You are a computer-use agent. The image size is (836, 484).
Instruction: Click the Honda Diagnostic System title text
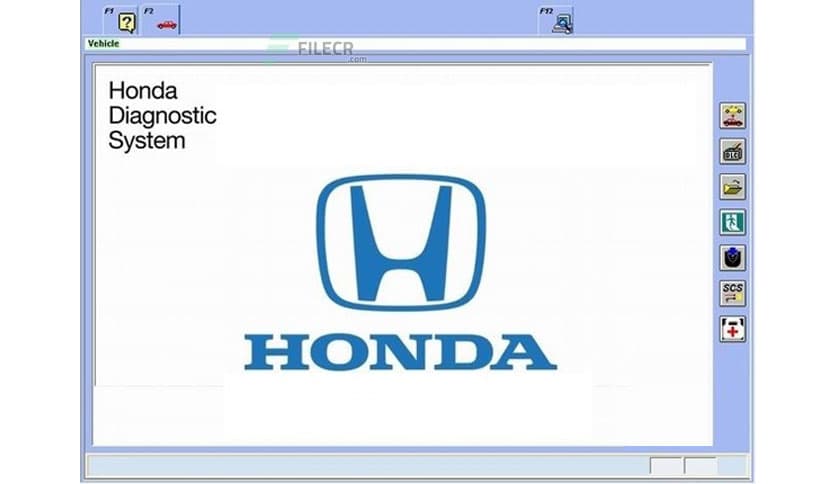click(x=162, y=116)
